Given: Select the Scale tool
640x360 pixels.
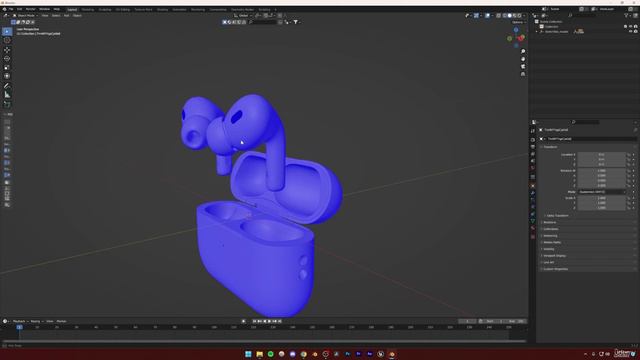Looking at the screenshot, I should 7,67.
